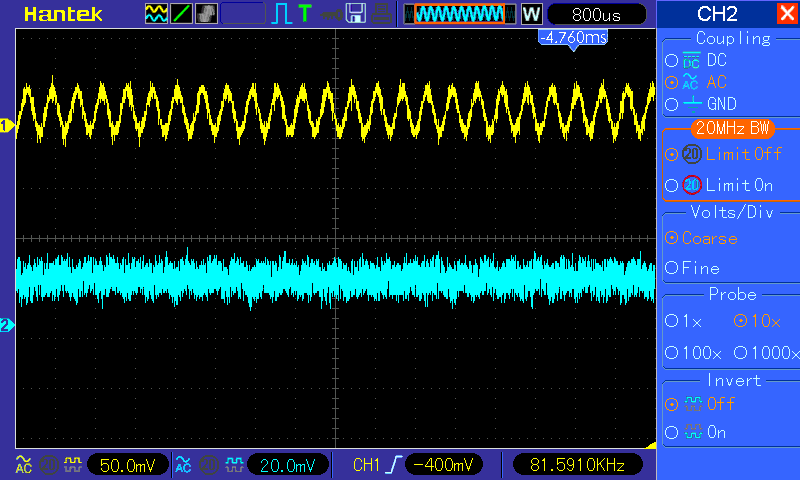The height and width of the screenshot is (480, 800).
Task: Click the printer icon
Action: click(381, 14)
